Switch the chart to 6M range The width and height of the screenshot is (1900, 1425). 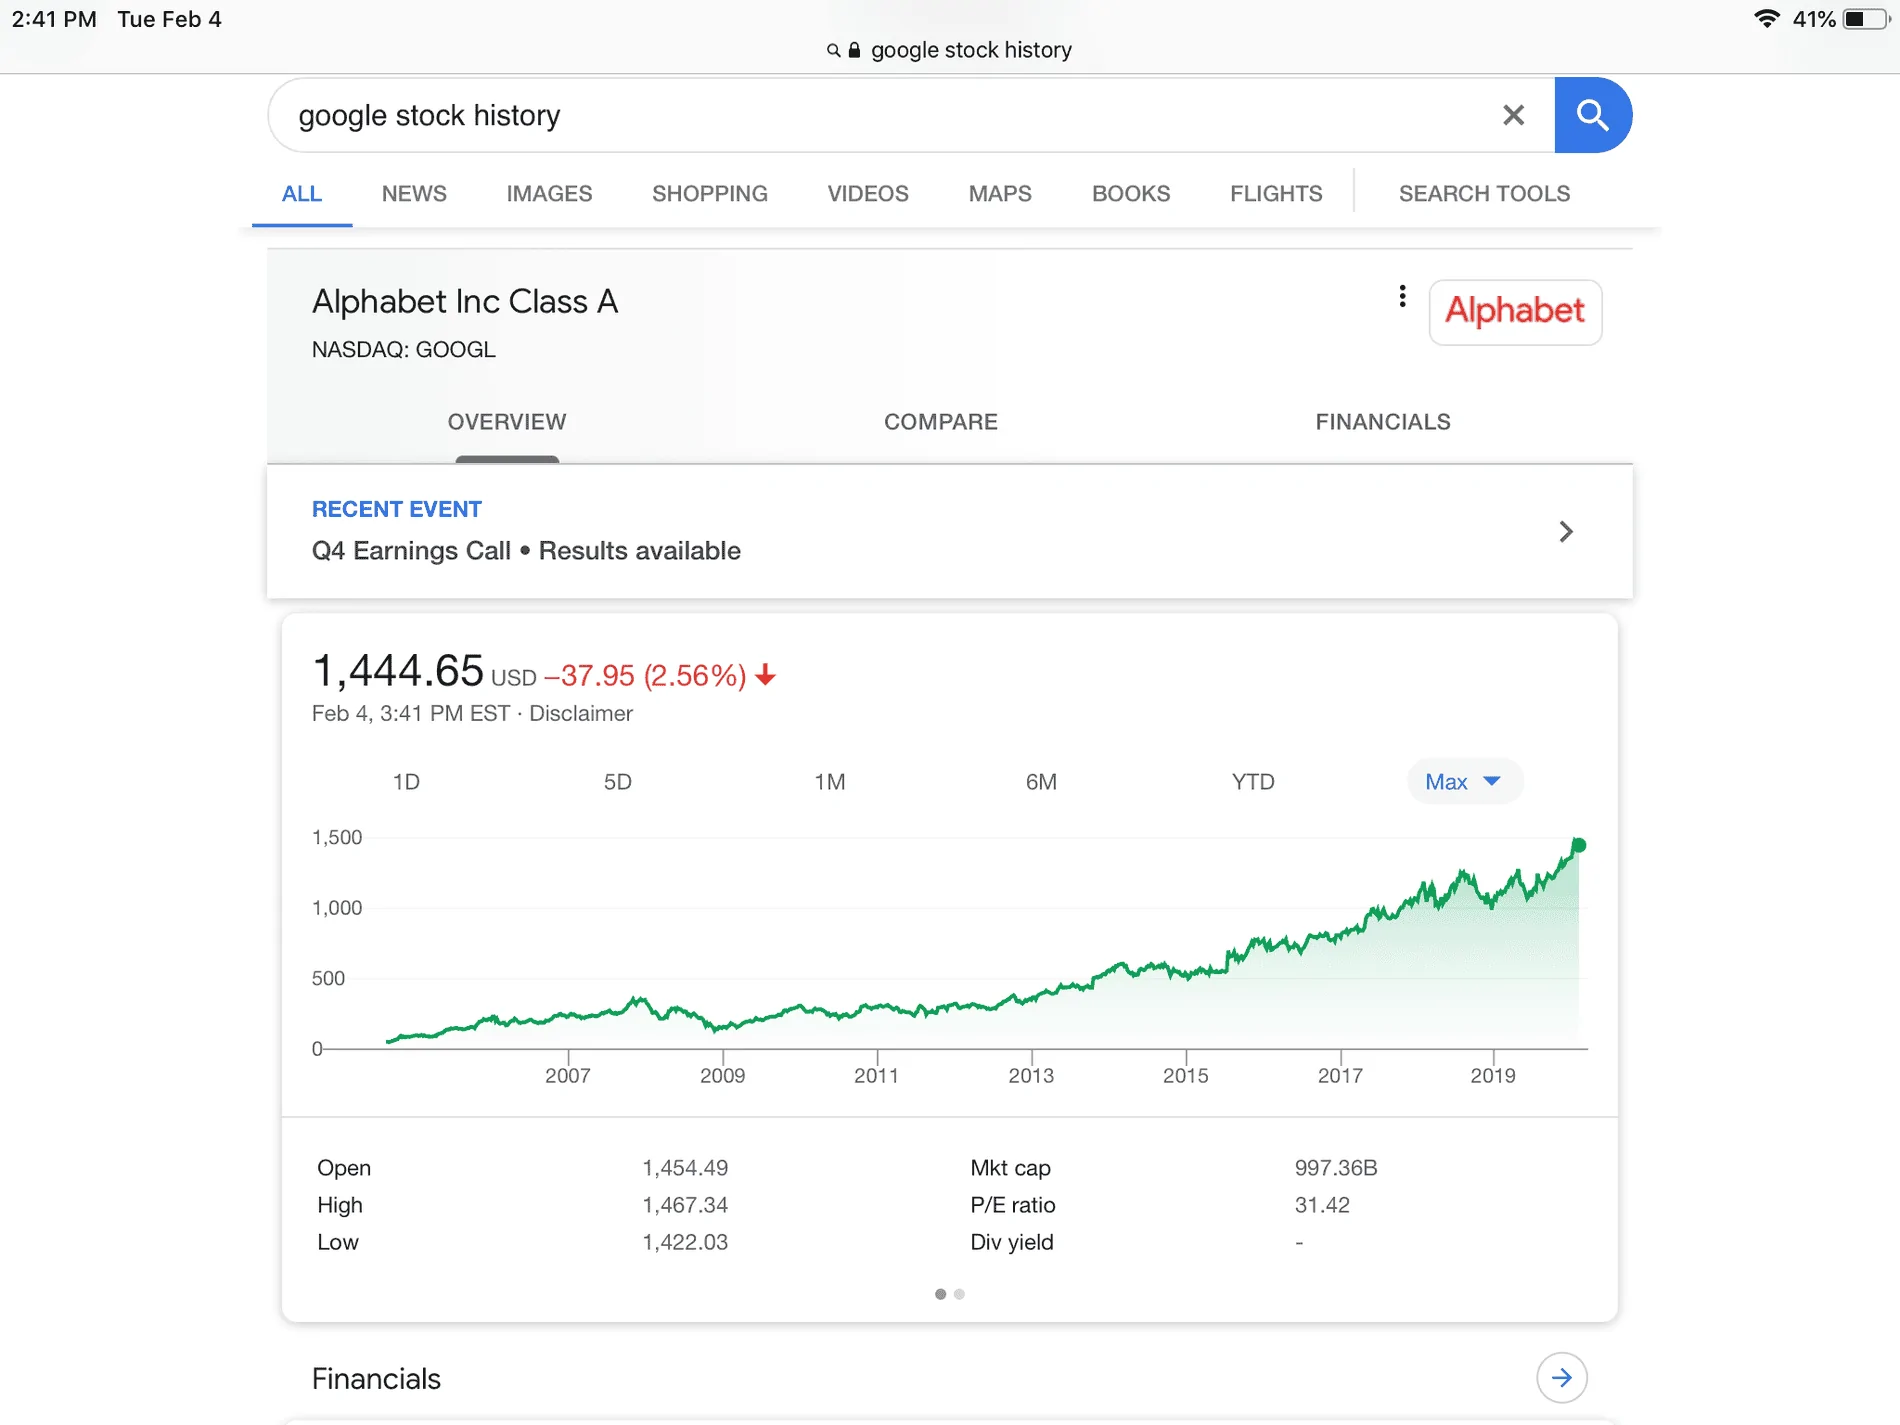point(1041,781)
